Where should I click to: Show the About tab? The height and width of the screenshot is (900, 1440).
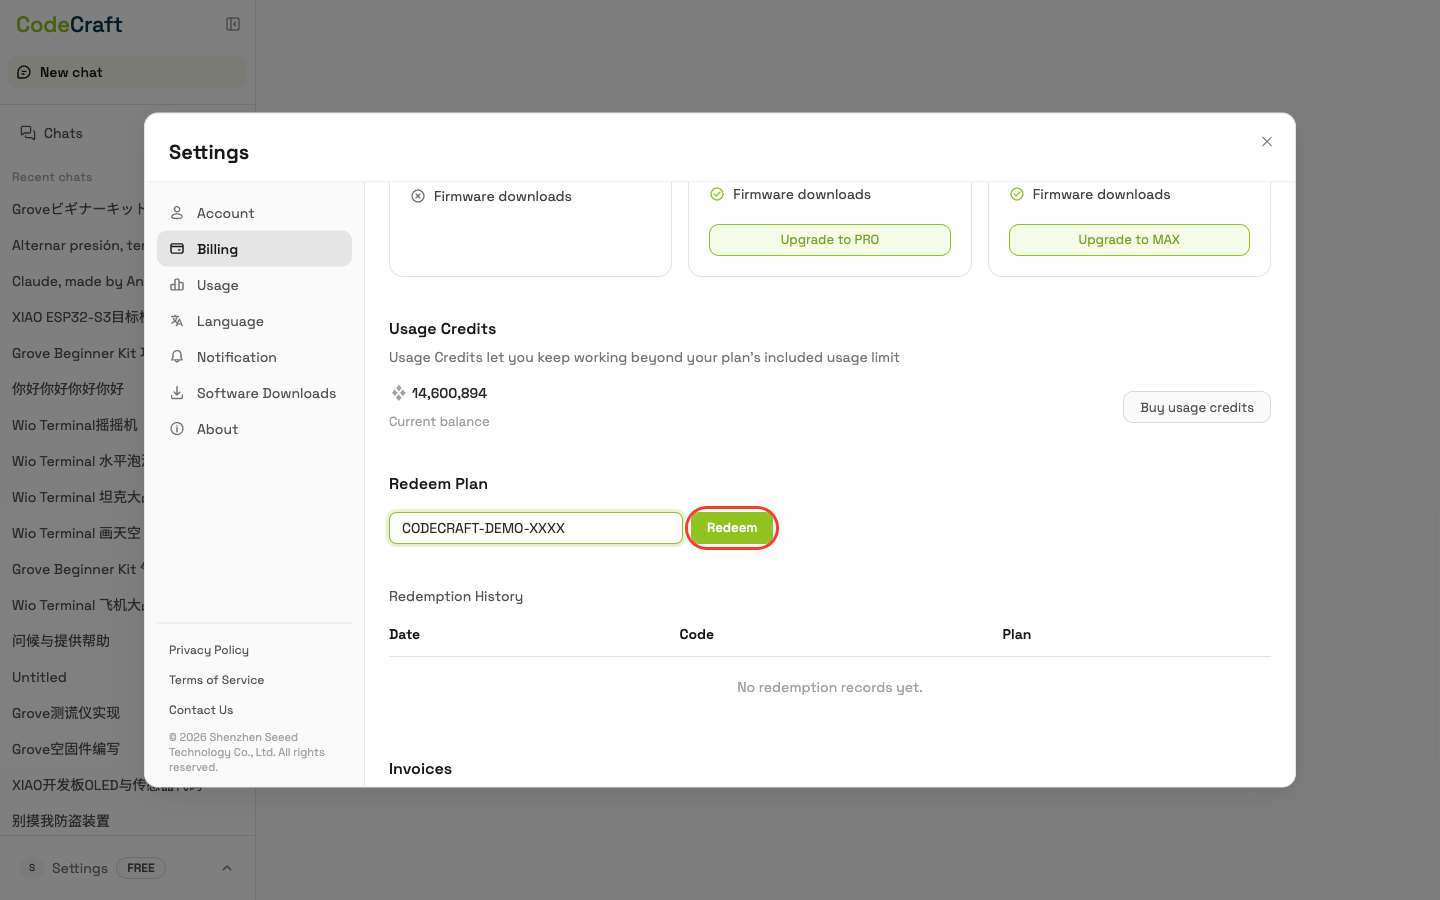tap(254, 429)
